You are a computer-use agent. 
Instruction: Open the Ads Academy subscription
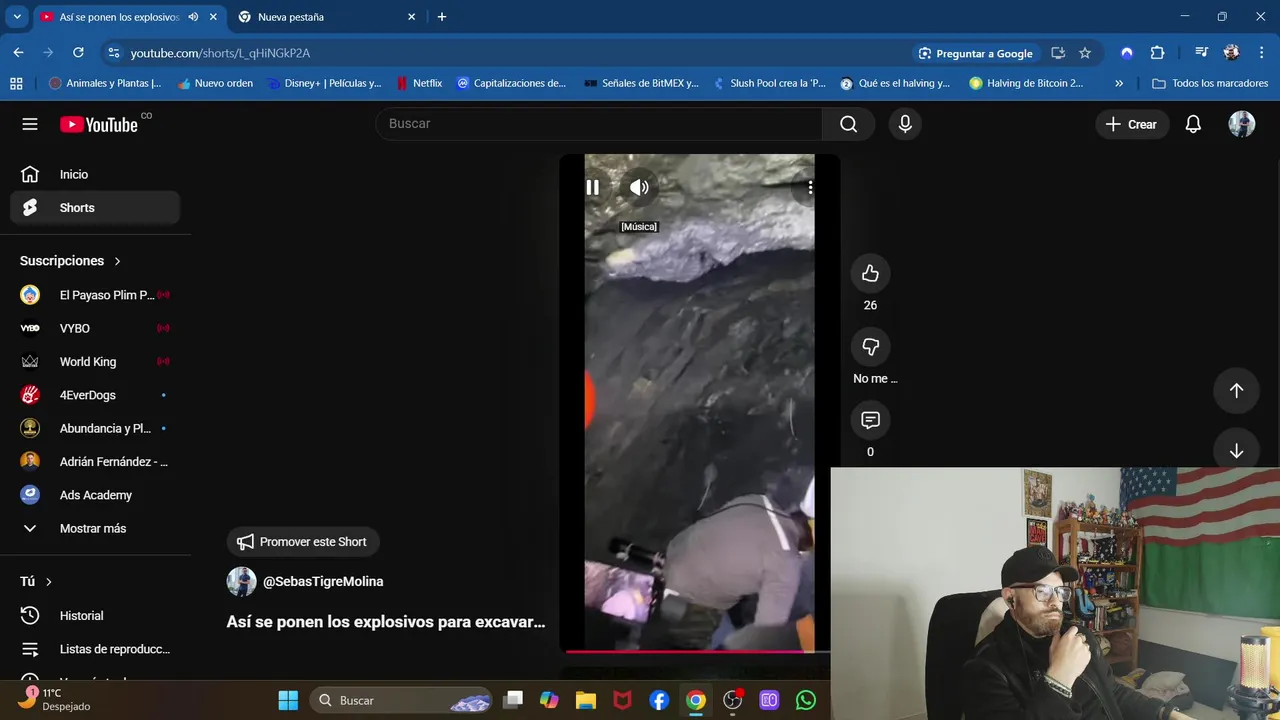(95, 495)
